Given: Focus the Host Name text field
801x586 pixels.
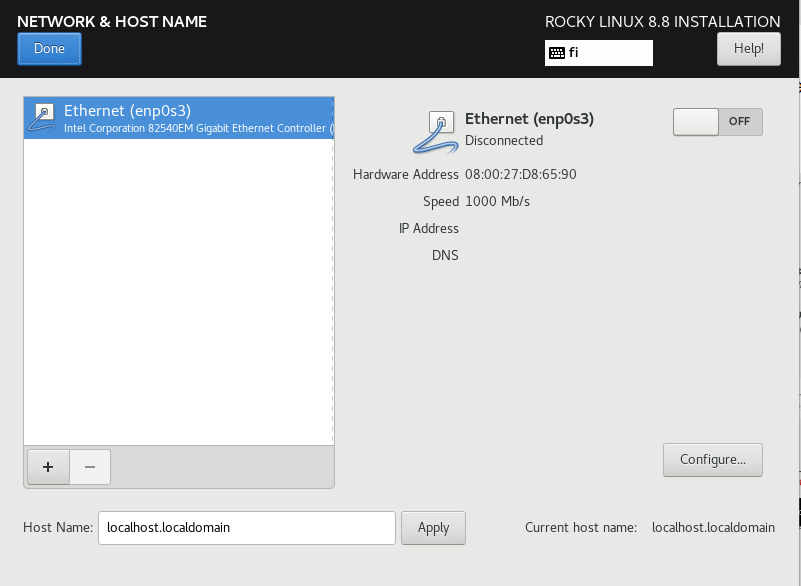Looking at the screenshot, I should tap(246, 528).
